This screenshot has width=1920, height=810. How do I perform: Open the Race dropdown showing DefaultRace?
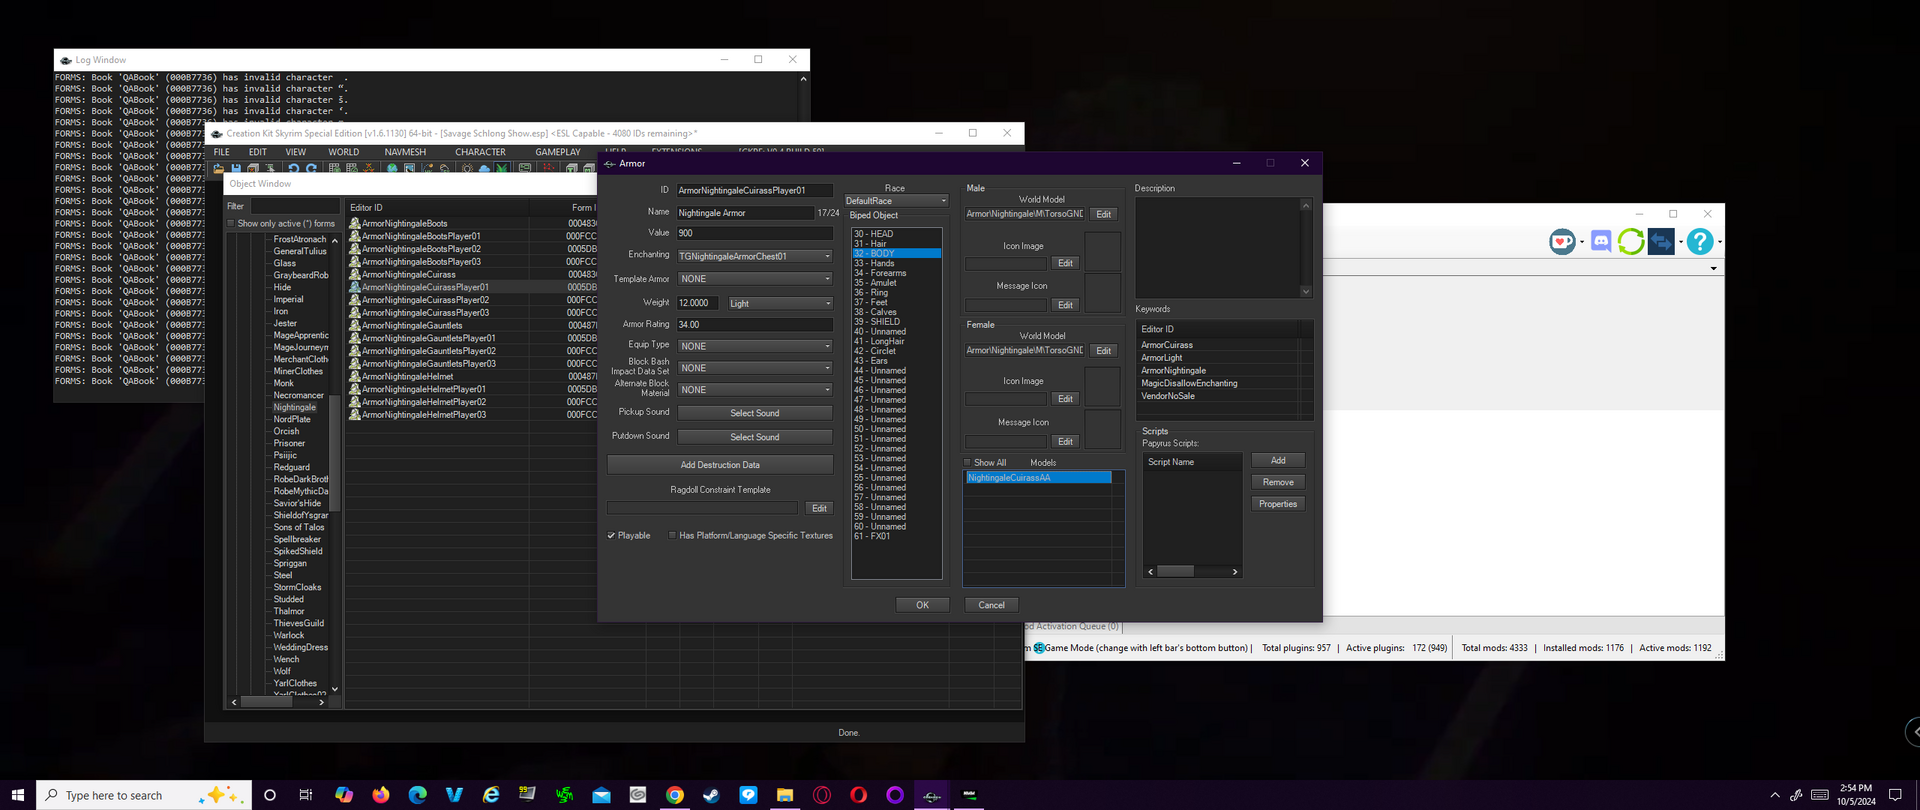tap(896, 201)
